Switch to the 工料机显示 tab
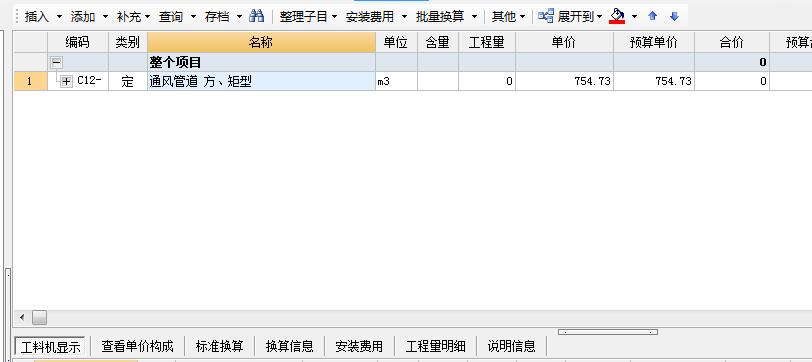Viewport: 812px width, 362px height. click(50, 346)
